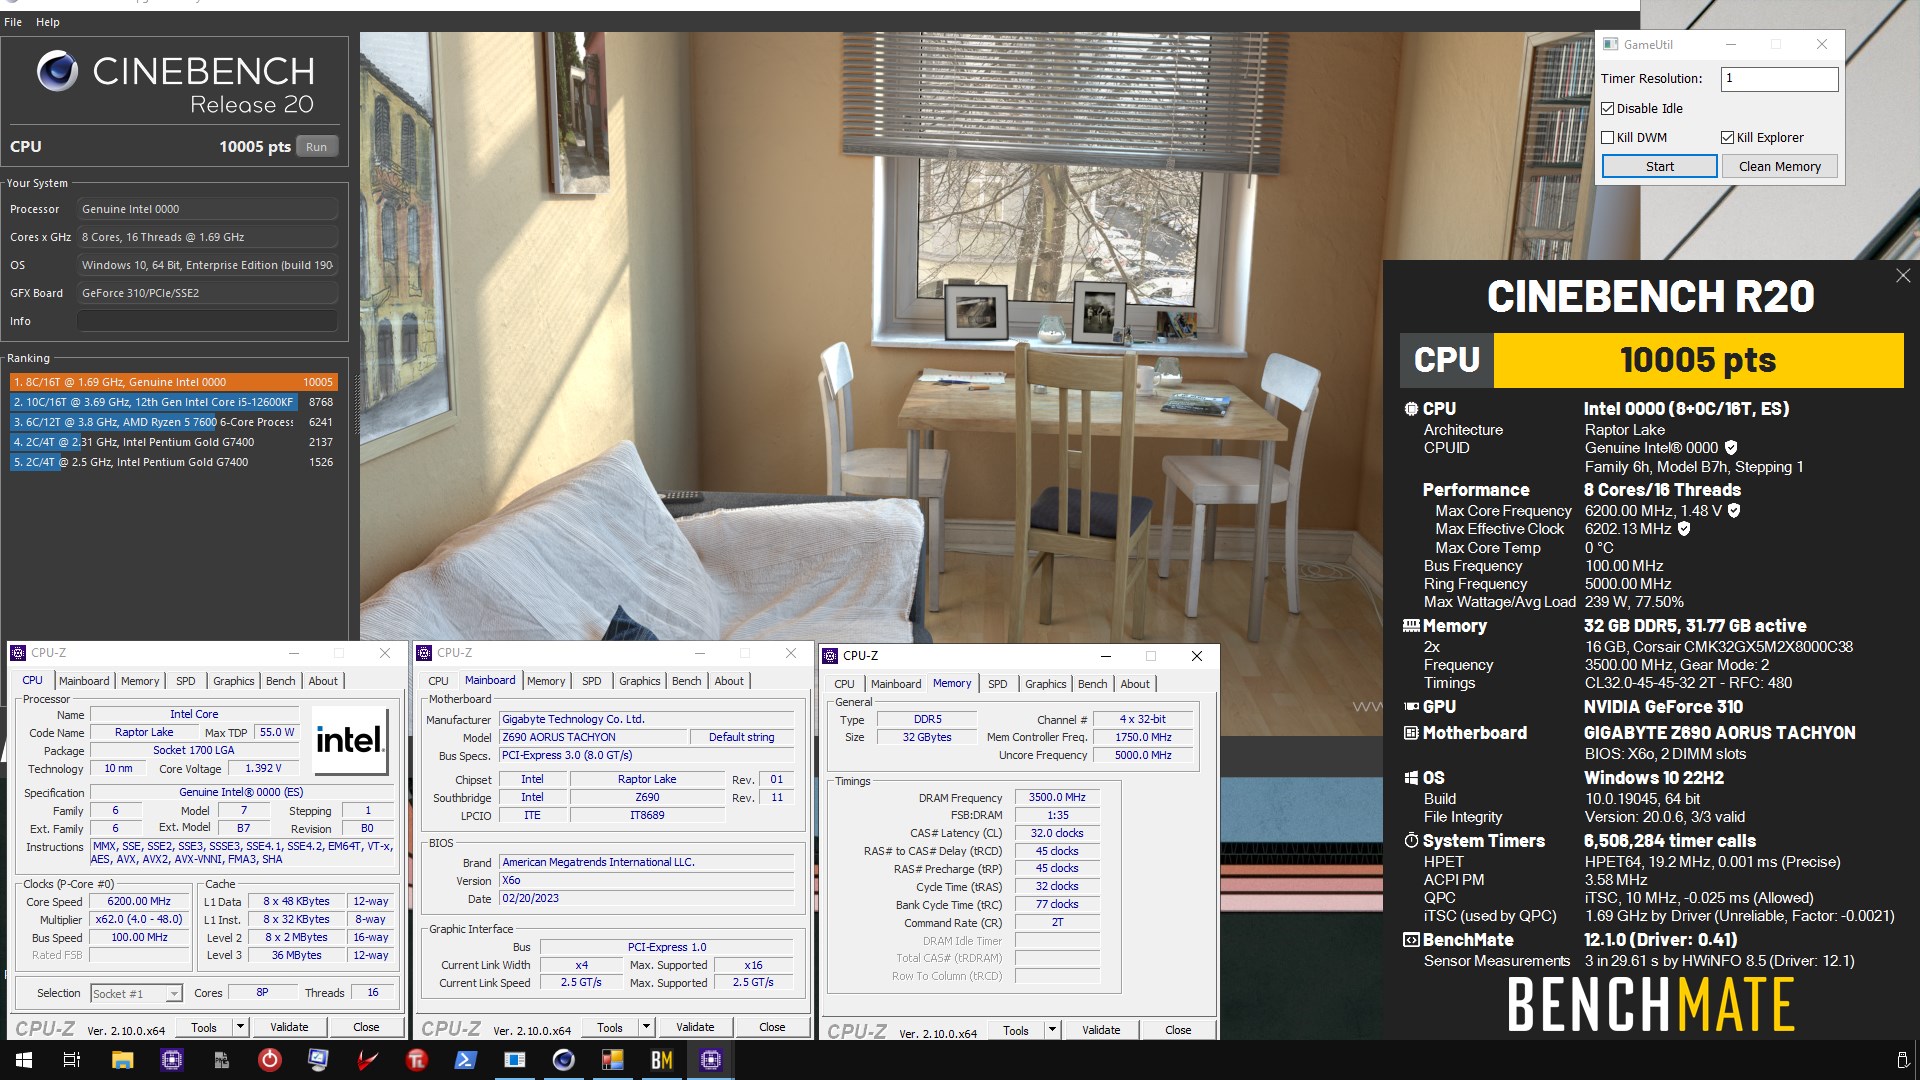Open the blue monitor utility taskbar icon
The width and height of the screenshot is (1920, 1080).
tap(318, 1060)
